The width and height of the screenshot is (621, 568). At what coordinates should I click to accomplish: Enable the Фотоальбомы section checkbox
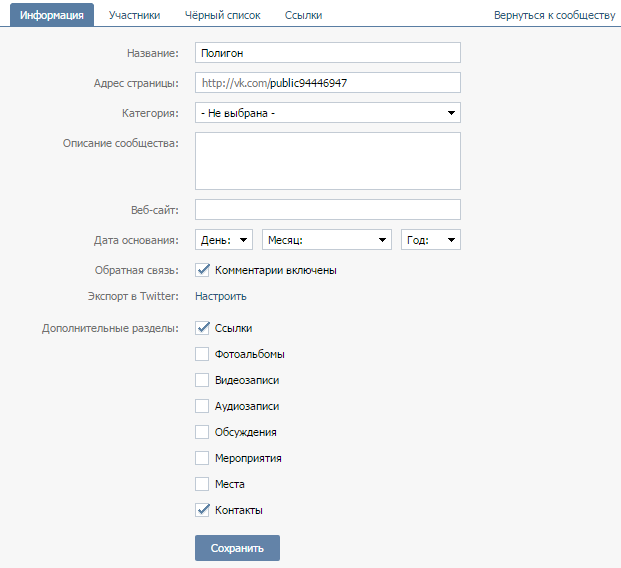[202, 354]
